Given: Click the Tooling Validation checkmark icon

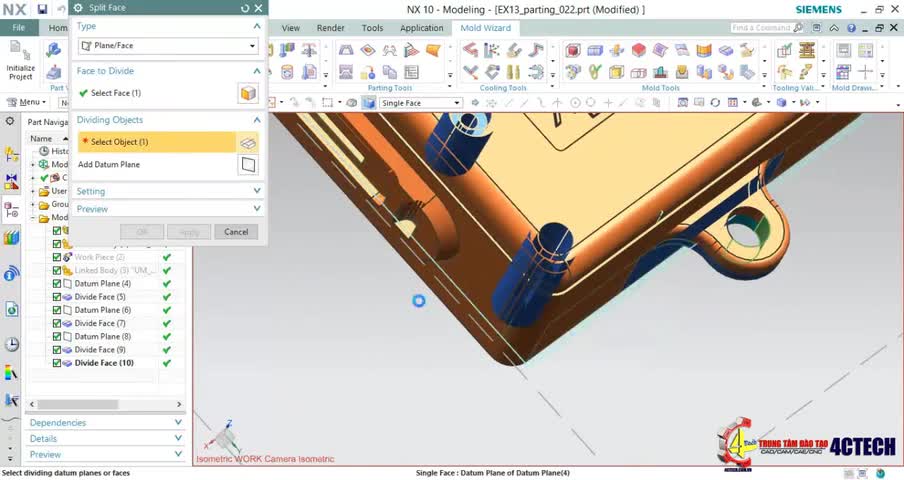Looking at the screenshot, I should 784,51.
